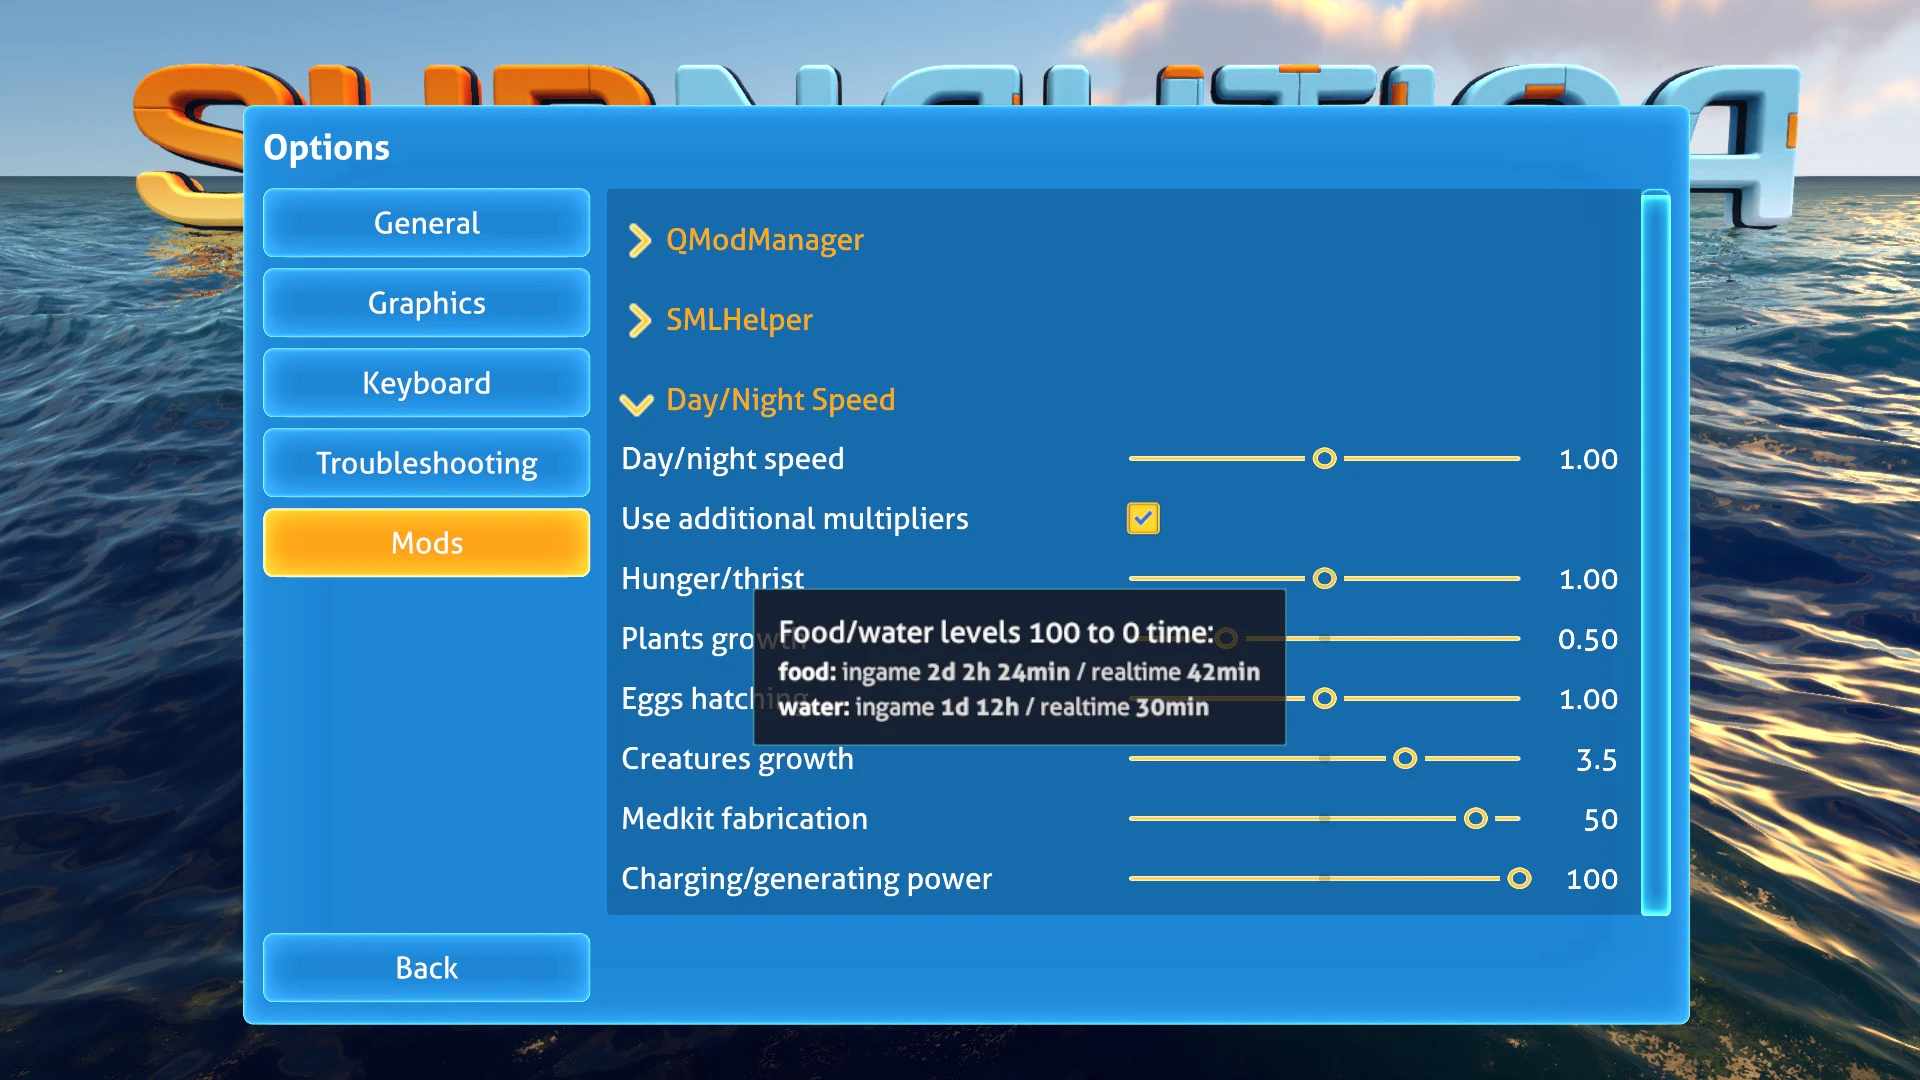Image resolution: width=1920 pixels, height=1080 pixels.
Task: Click the Medkit fabrication slider handle
Action: (x=1475, y=818)
